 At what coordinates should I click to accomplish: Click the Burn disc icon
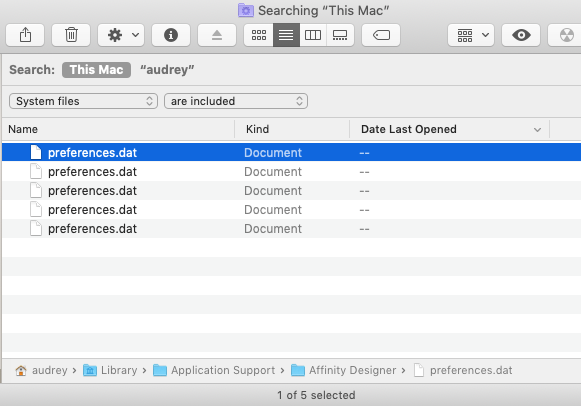coord(565,35)
